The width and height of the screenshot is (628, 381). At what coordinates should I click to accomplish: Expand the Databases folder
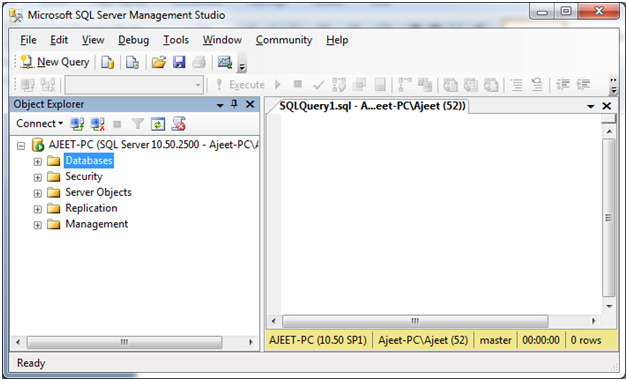37,162
